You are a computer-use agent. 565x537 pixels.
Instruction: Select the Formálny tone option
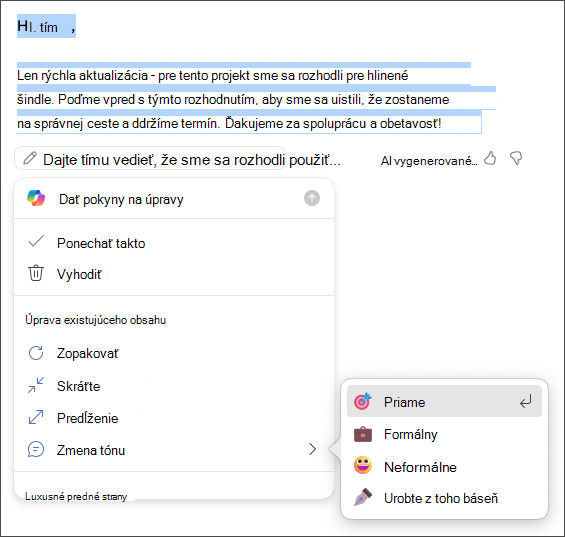point(444,434)
